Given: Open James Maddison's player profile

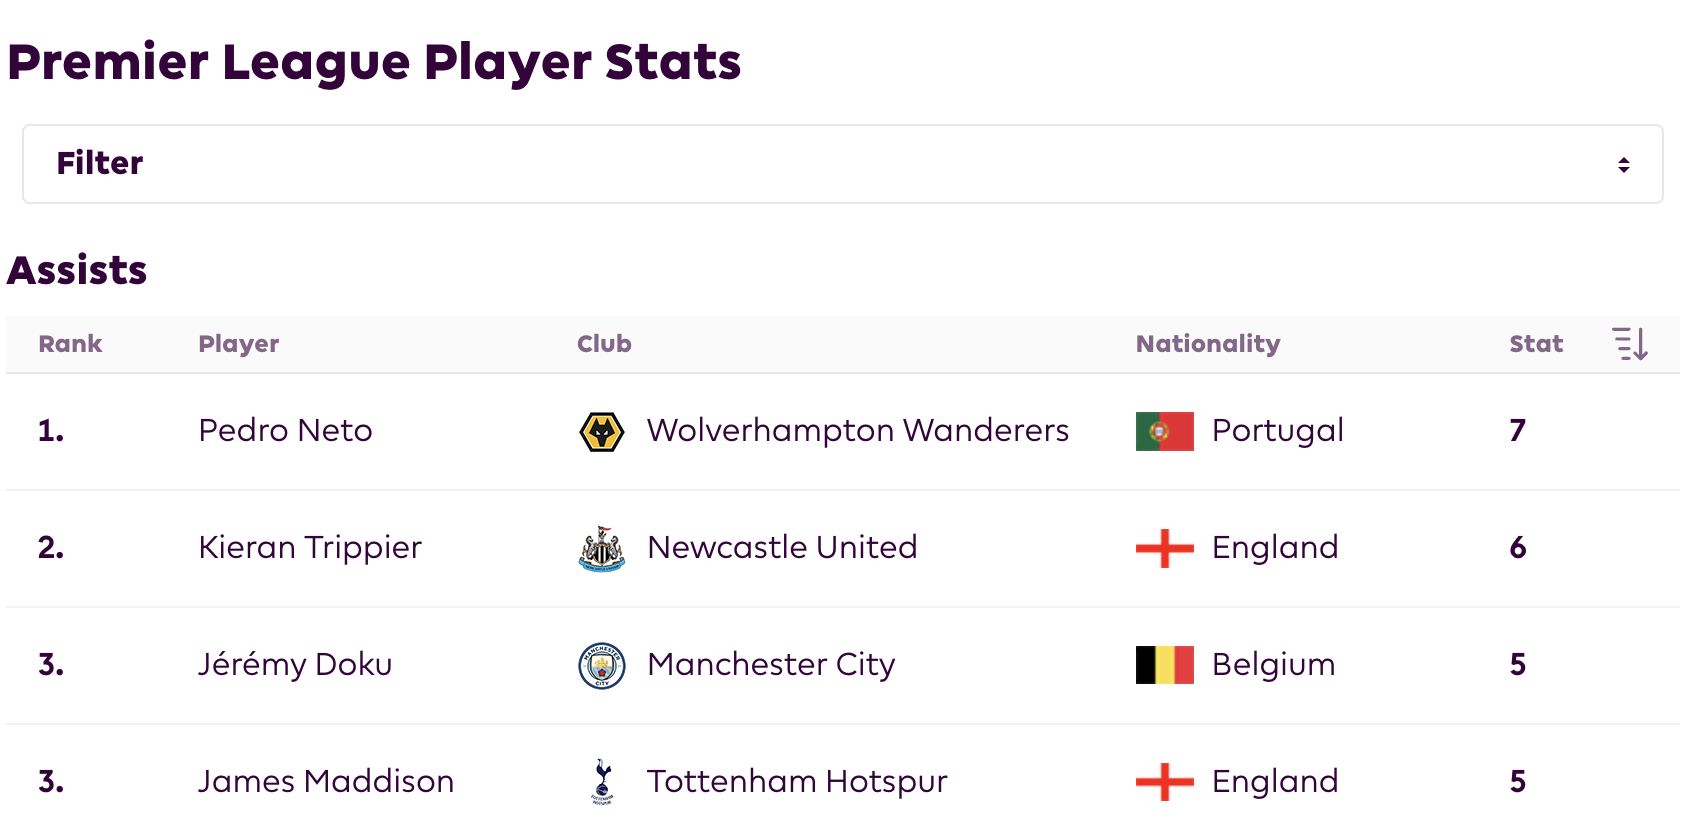Looking at the screenshot, I should pyautogui.click(x=326, y=781).
